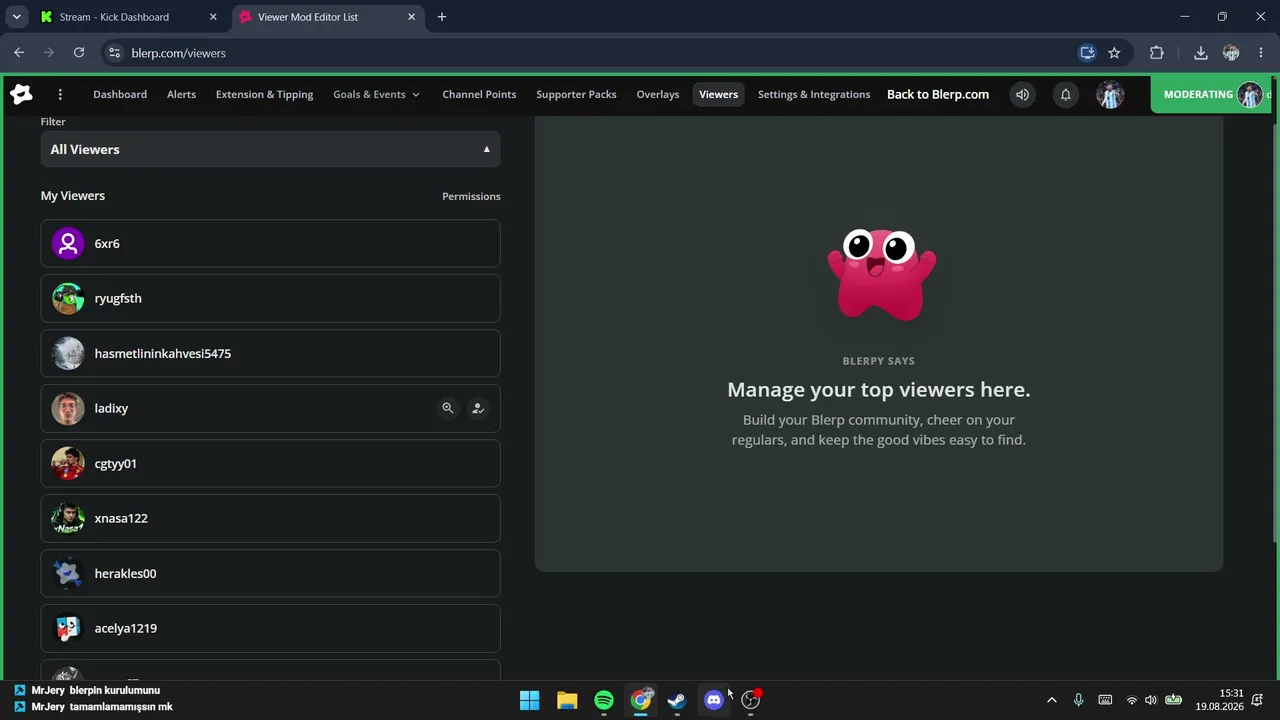Click the sound volume icon in Blerp header

click(1022, 95)
